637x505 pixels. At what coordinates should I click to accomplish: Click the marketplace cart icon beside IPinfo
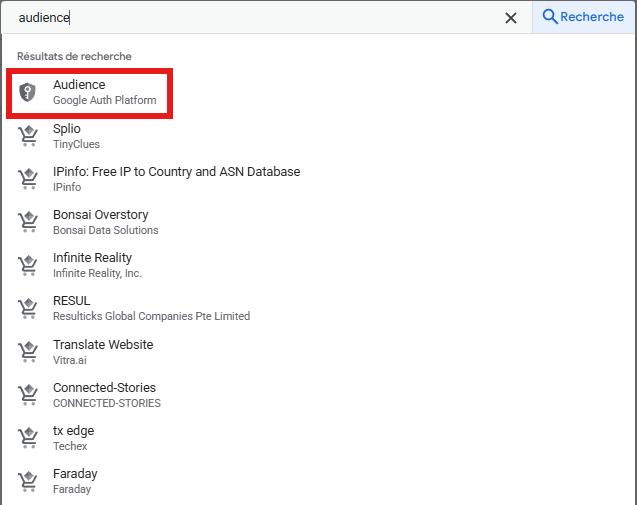point(28,179)
